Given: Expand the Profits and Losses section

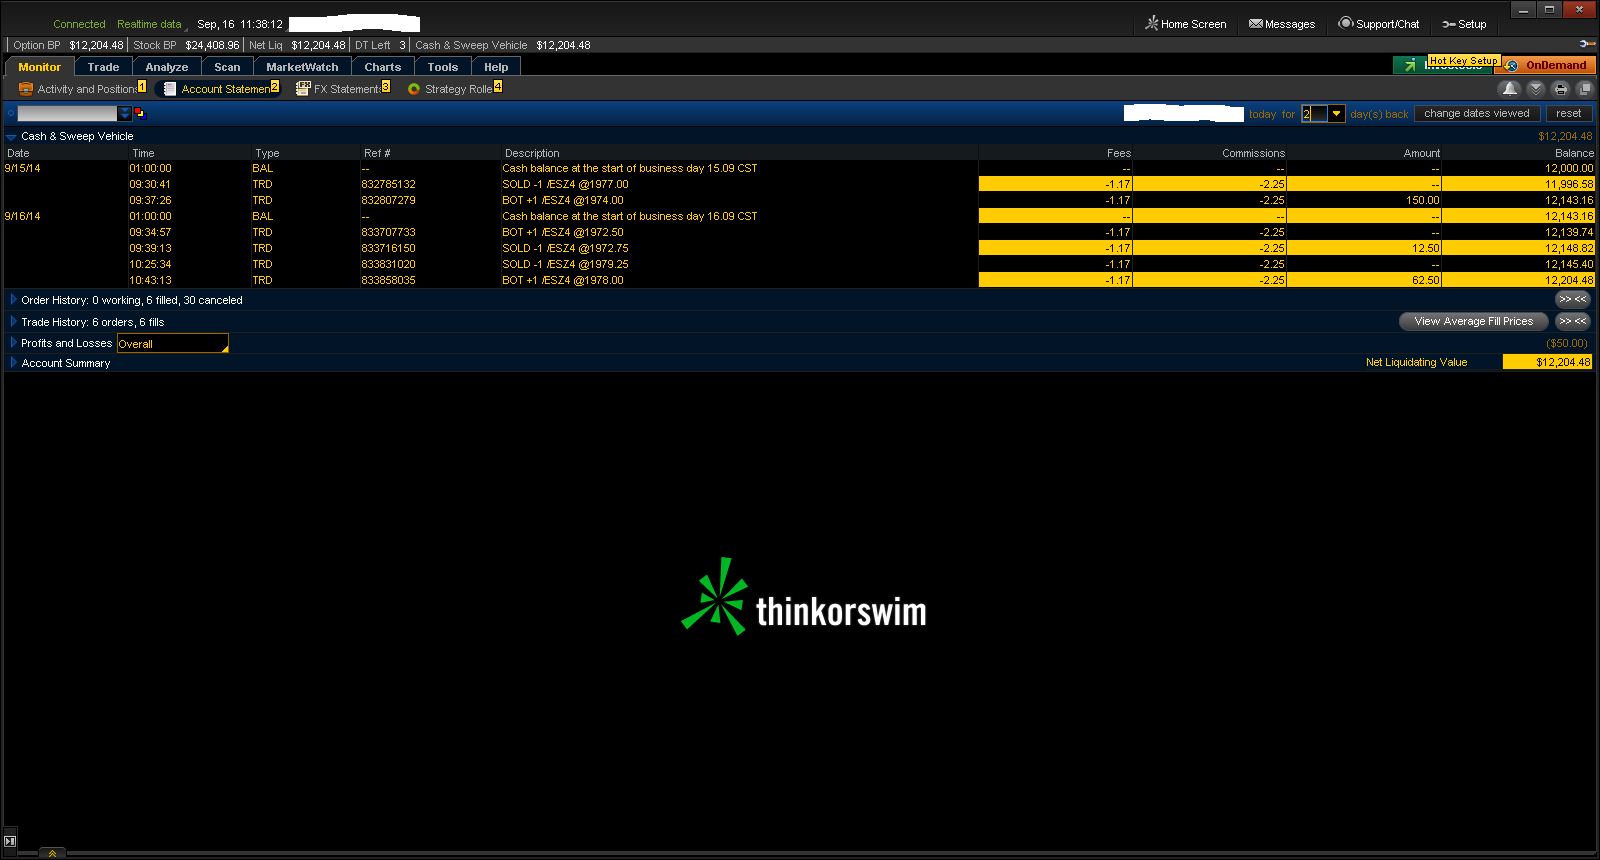Looking at the screenshot, I should click(x=13, y=342).
